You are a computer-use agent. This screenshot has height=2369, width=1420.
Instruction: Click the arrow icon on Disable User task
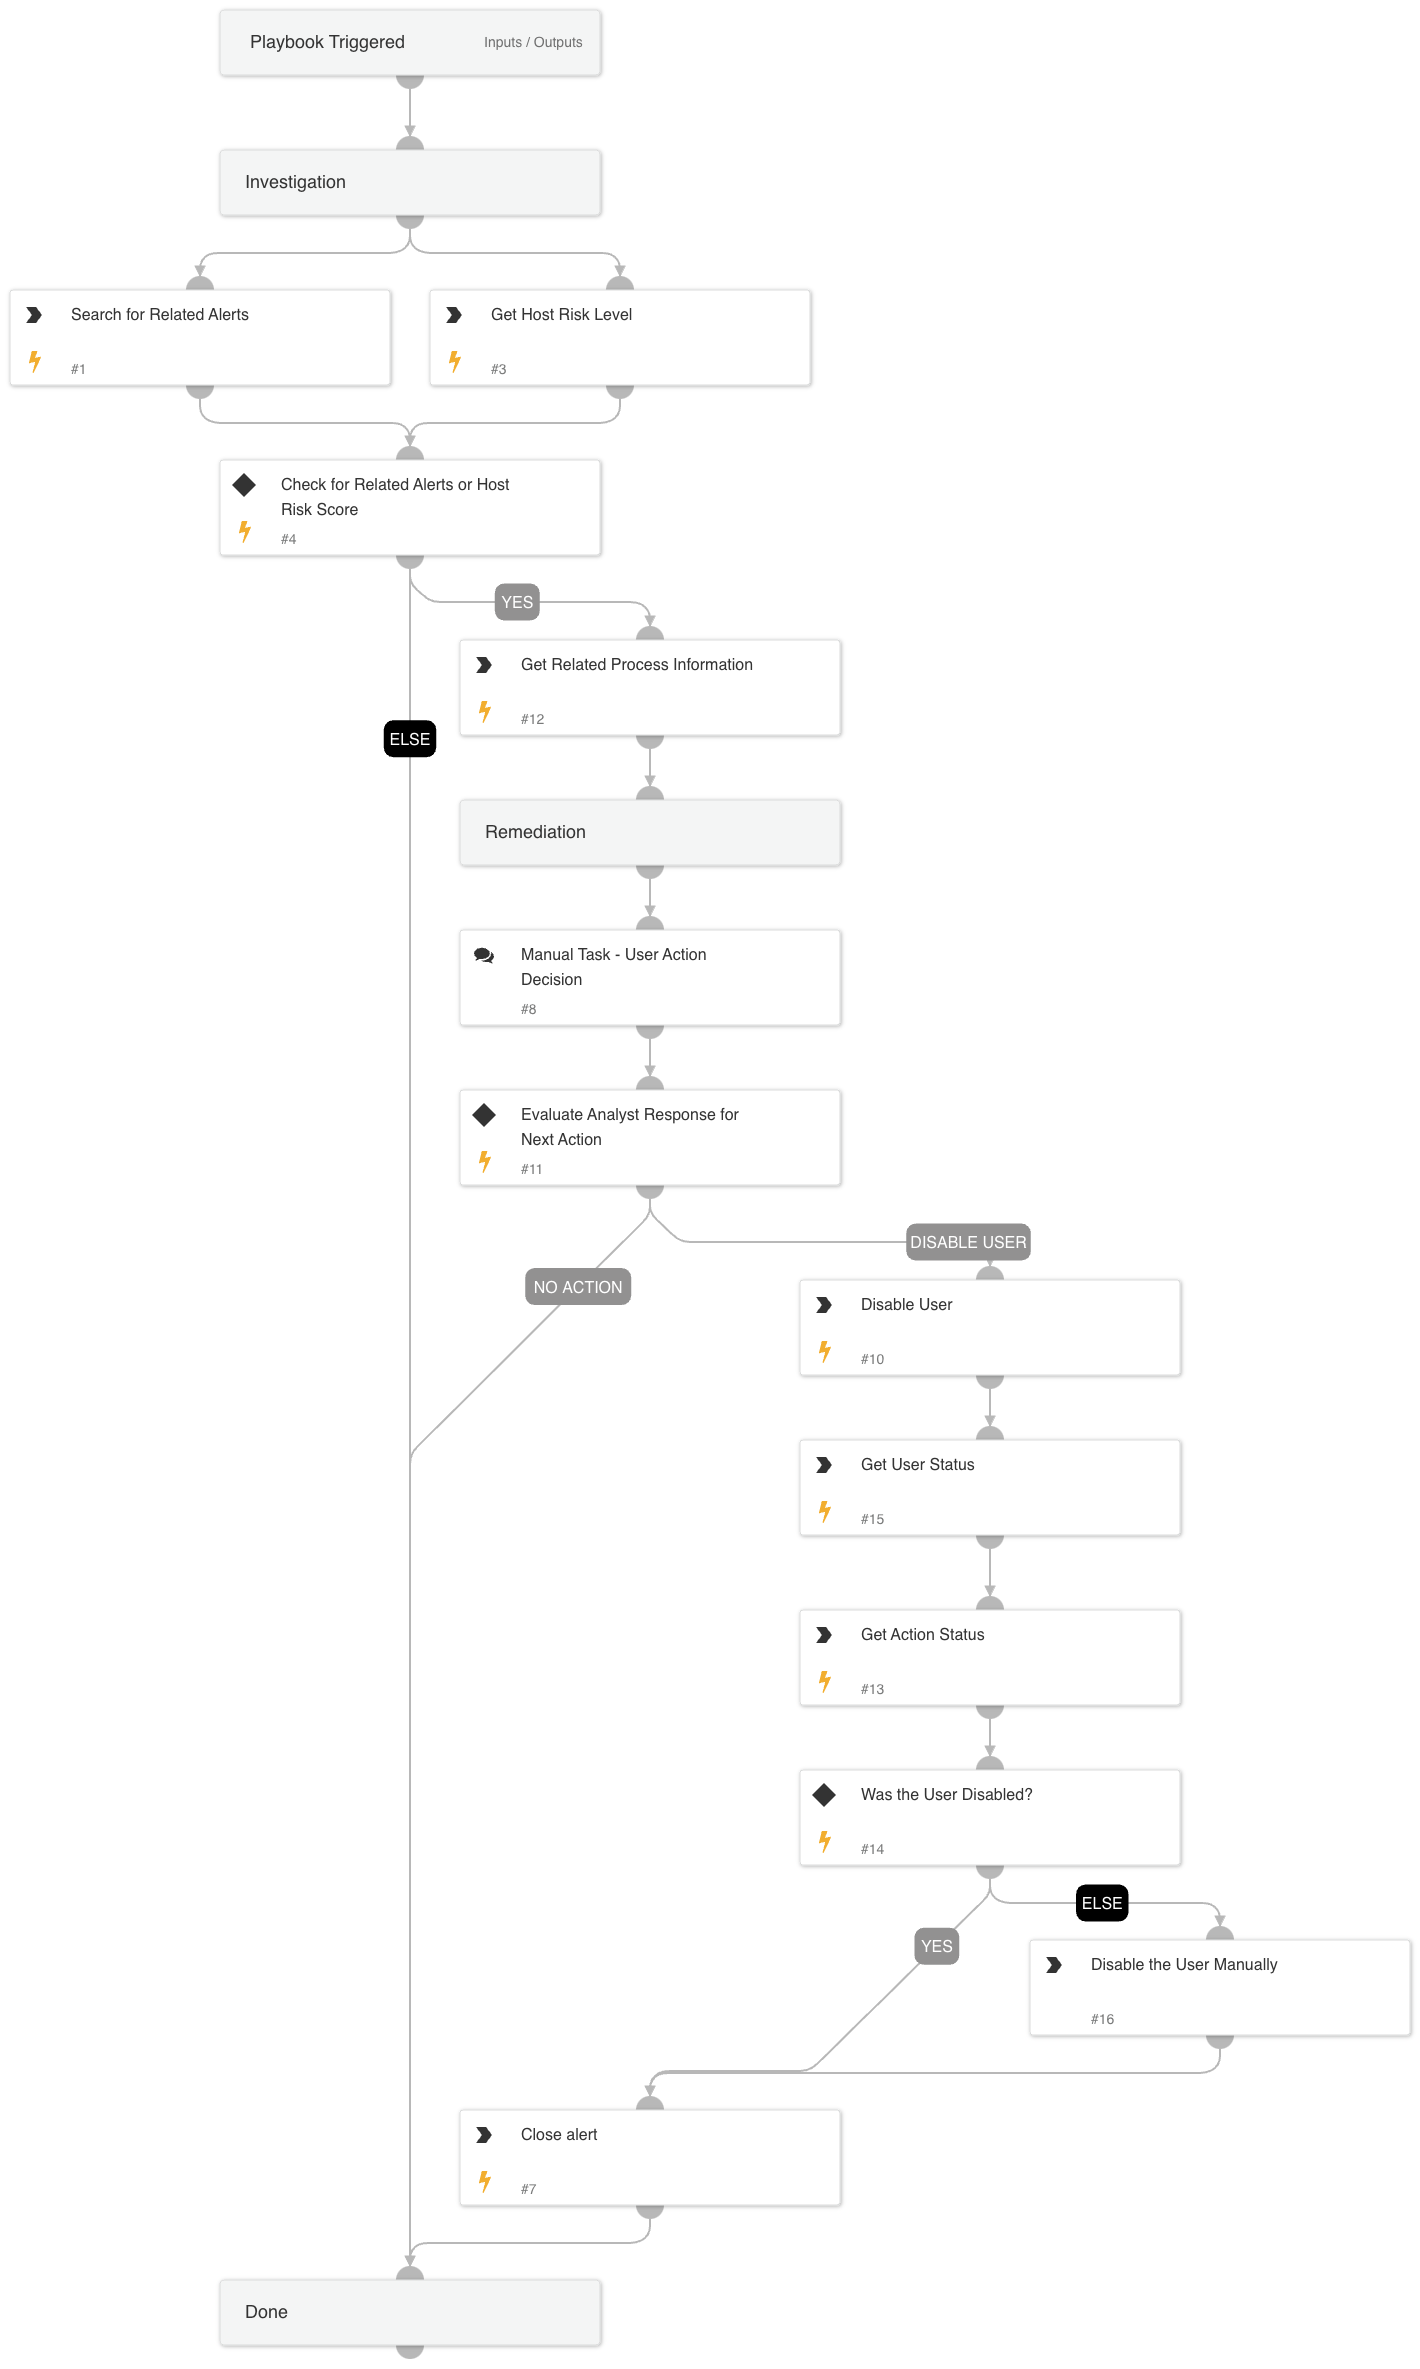(824, 1305)
